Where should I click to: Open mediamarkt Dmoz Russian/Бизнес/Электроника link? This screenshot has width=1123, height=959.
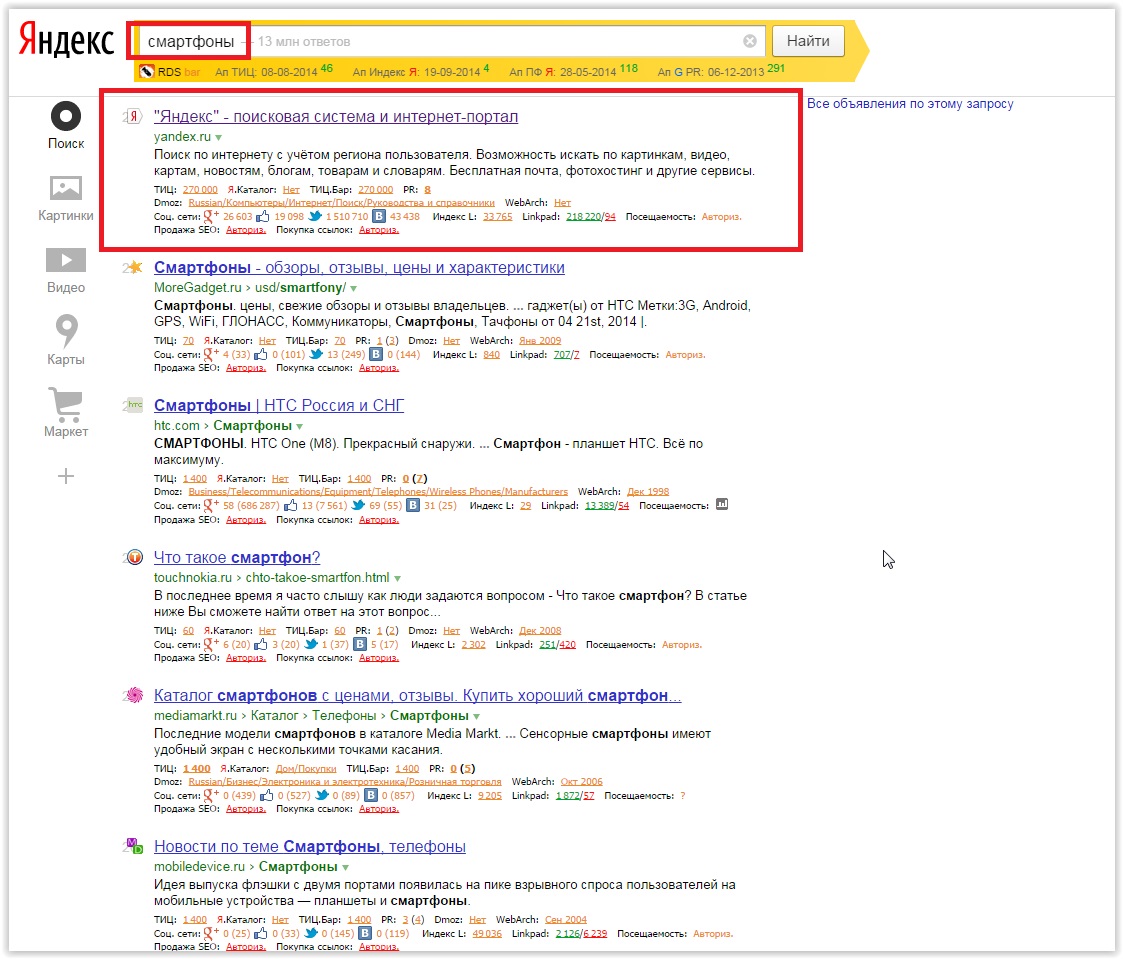tap(344, 781)
